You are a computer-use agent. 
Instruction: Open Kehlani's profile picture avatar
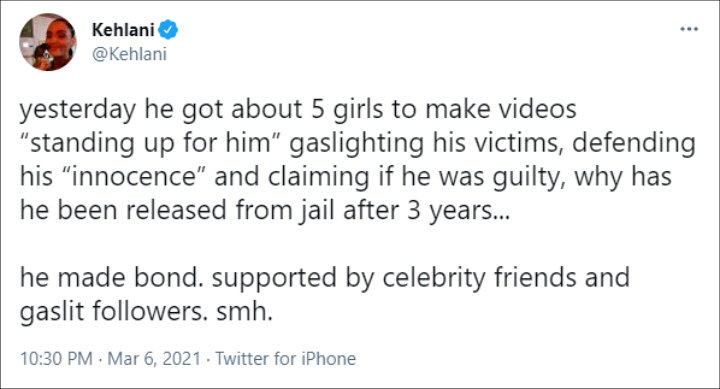pos(48,42)
